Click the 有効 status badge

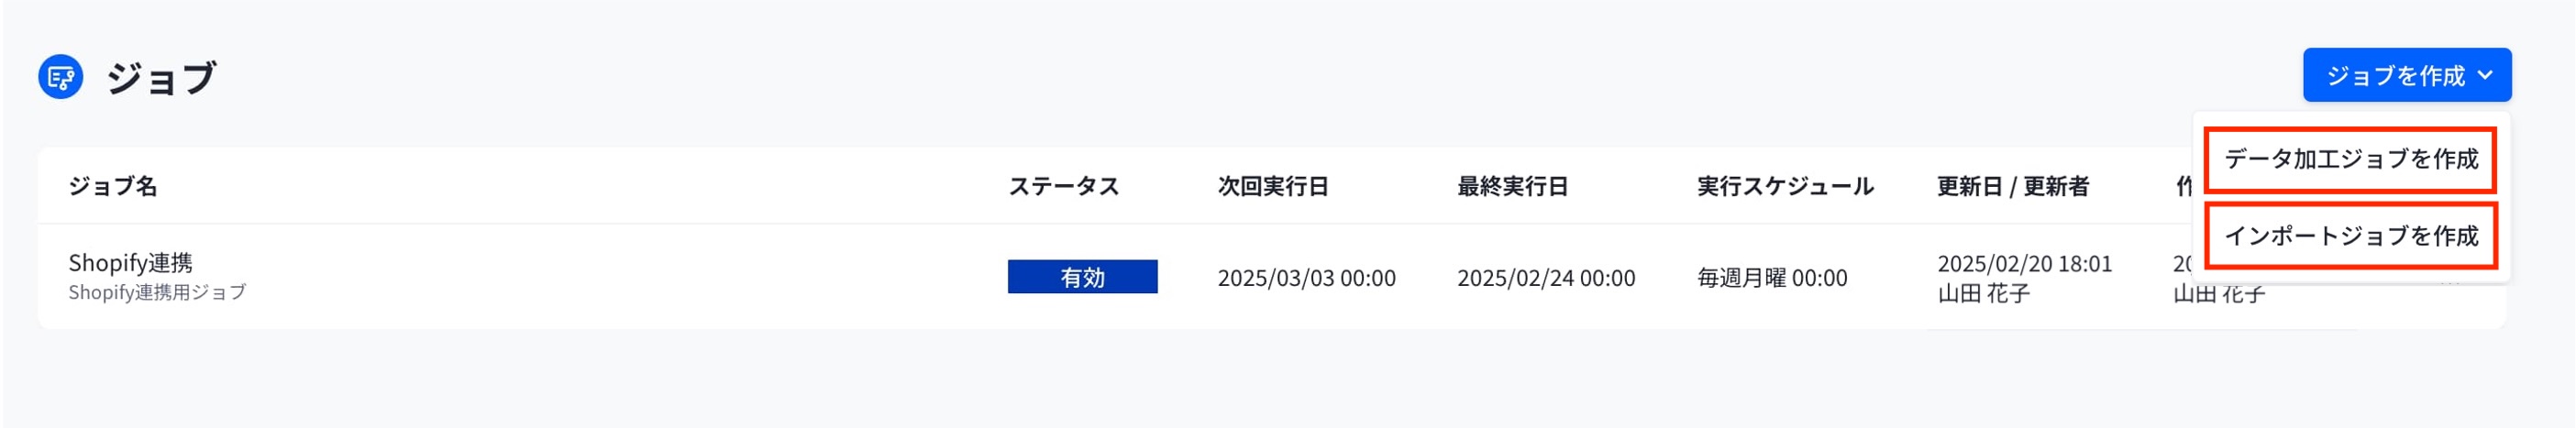[x=1082, y=277]
